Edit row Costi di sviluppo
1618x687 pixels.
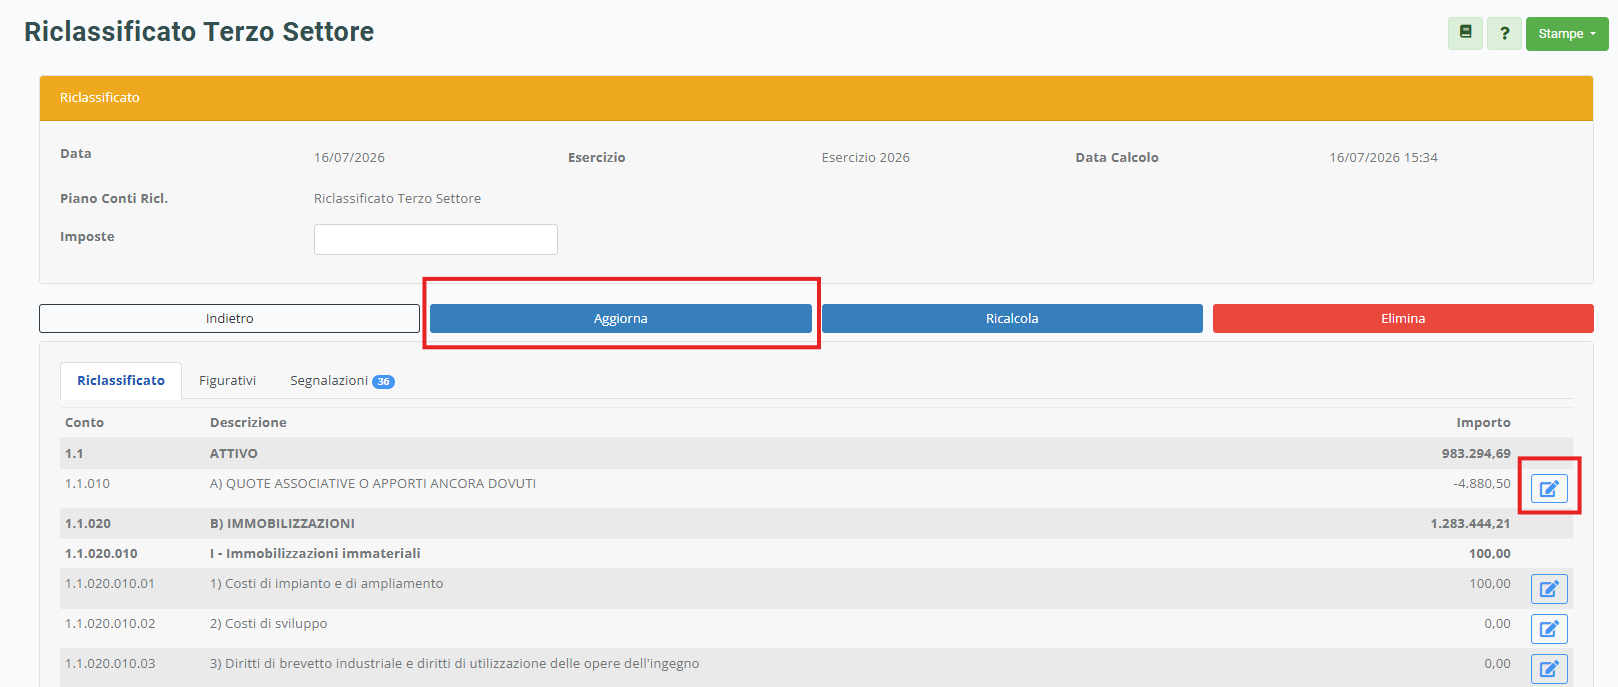[x=1549, y=629]
